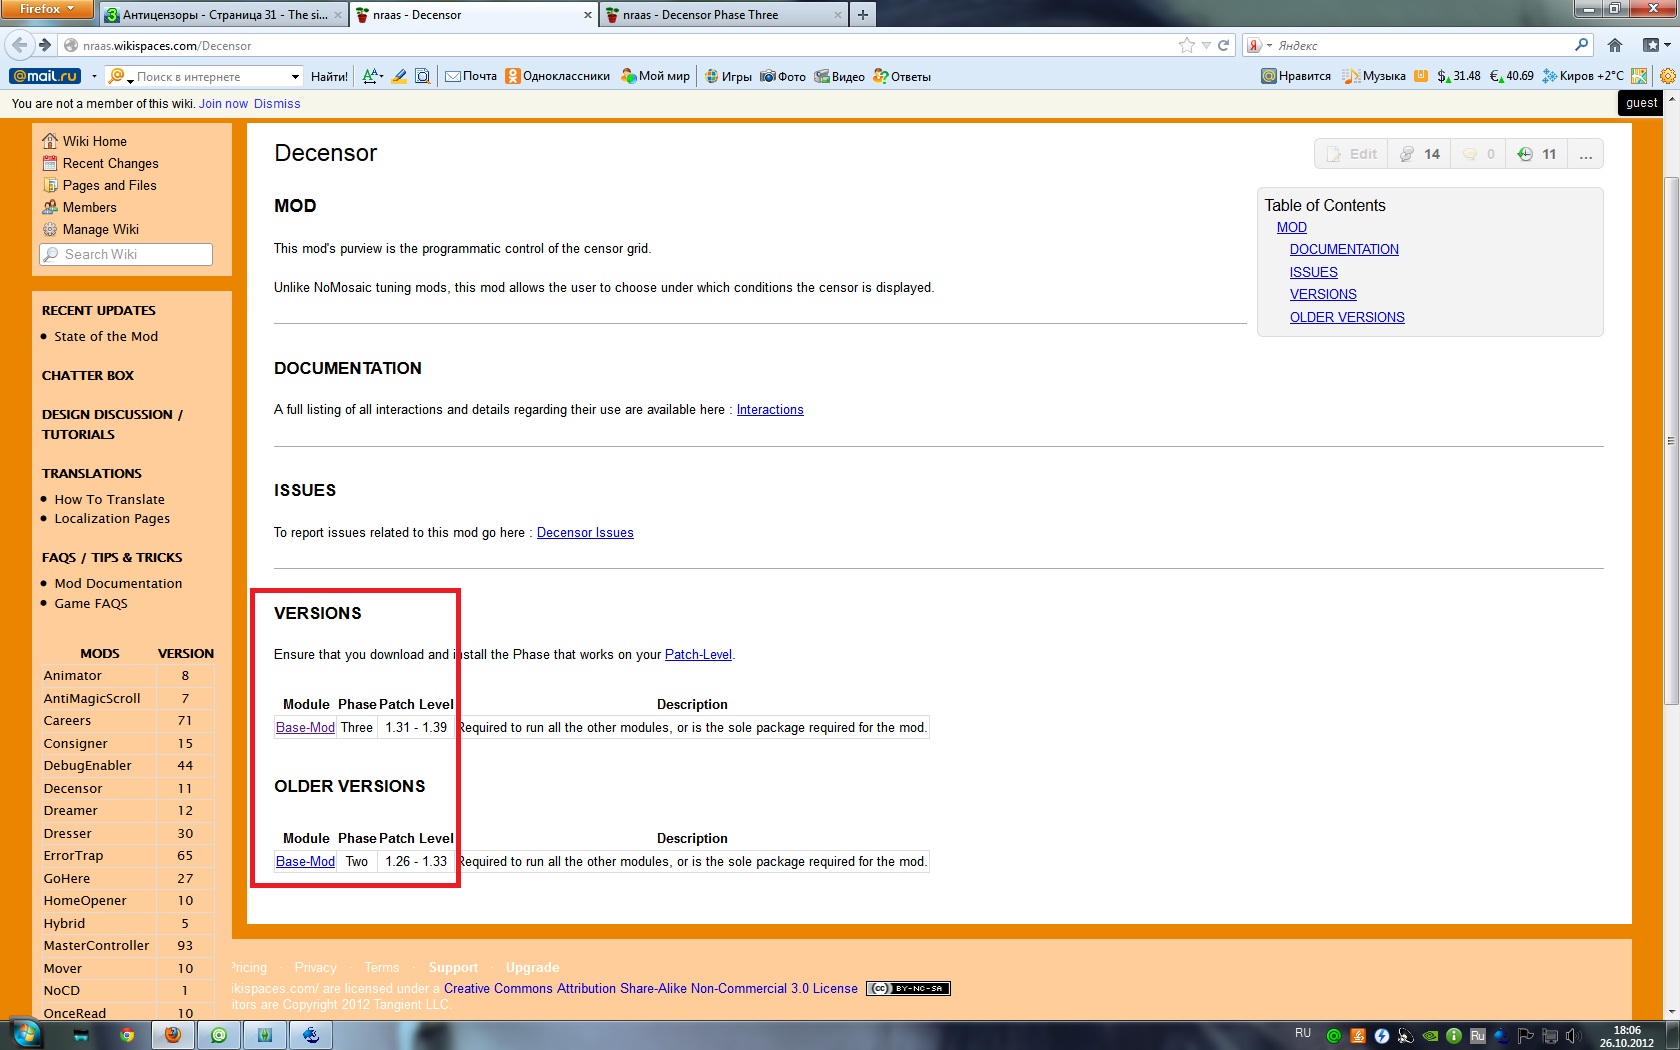This screenshot has width=1680, height=1050.
Task: Click the Search Wiki input field
Action: click(x=126, y=255)
